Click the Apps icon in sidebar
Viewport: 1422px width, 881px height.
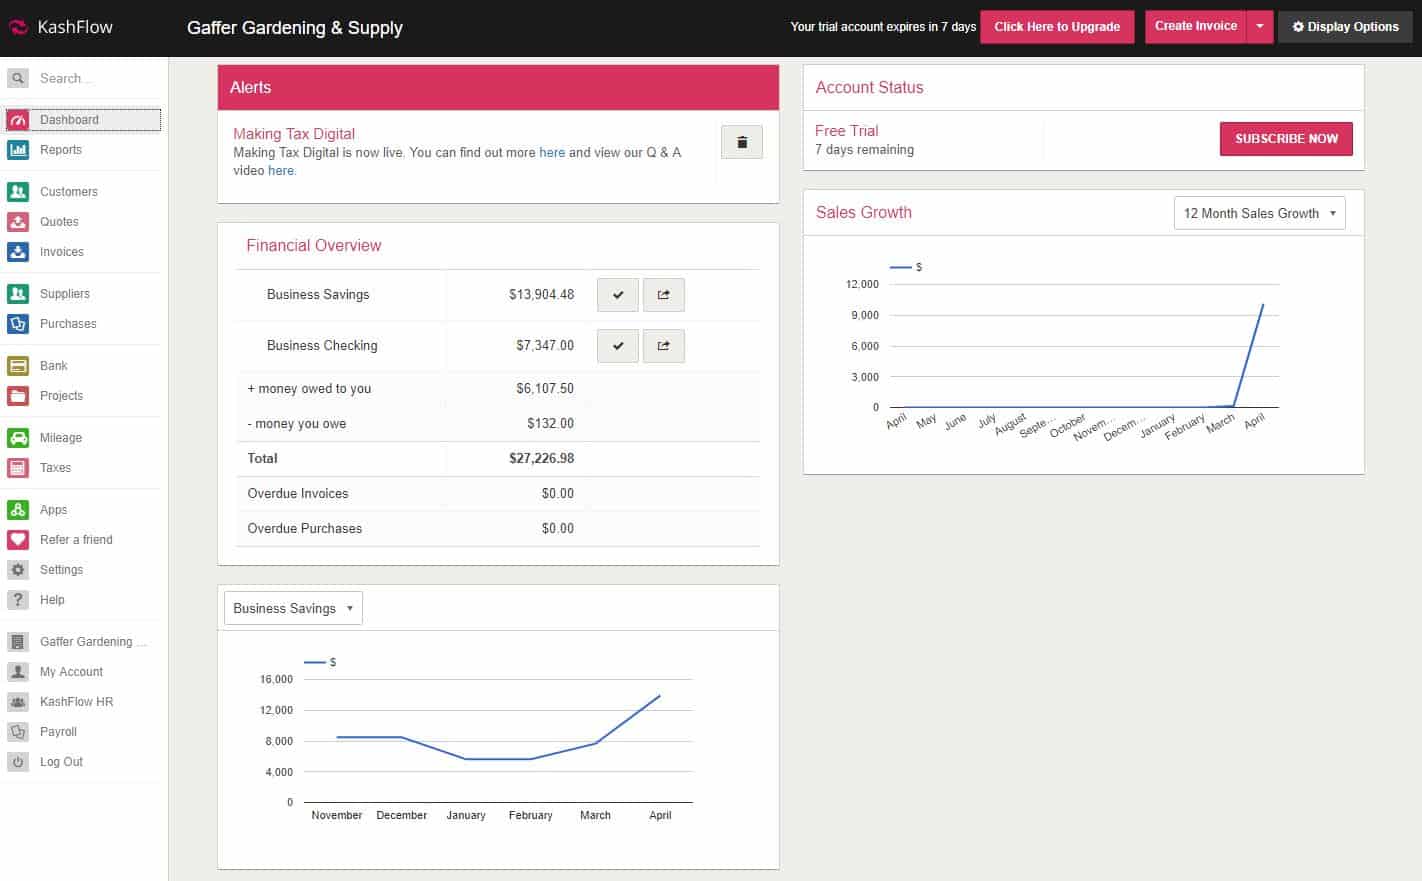[x=18, y=510]
